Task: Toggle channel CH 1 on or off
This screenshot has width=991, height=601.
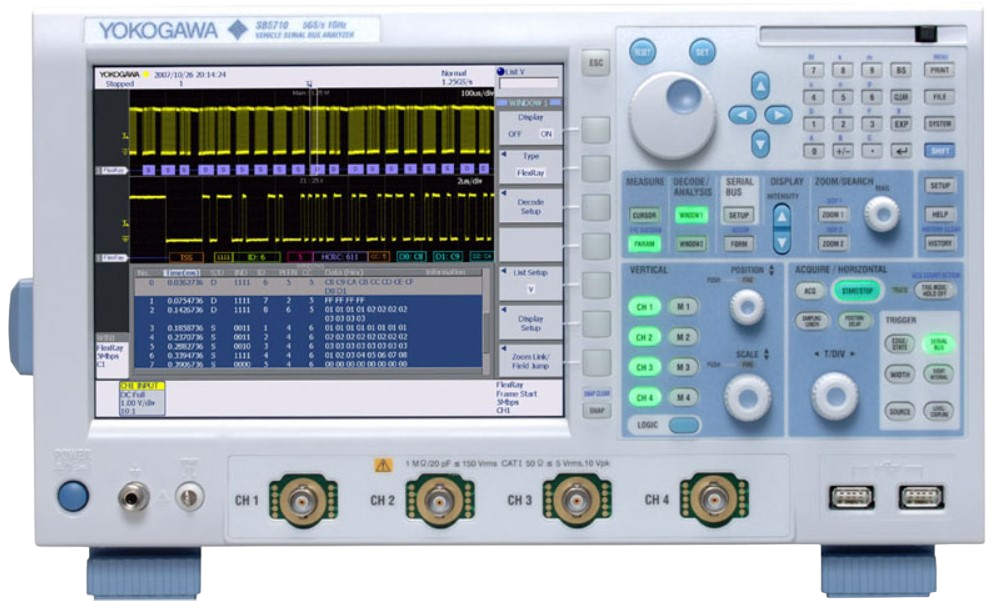Action: click(x=644, y=307)
